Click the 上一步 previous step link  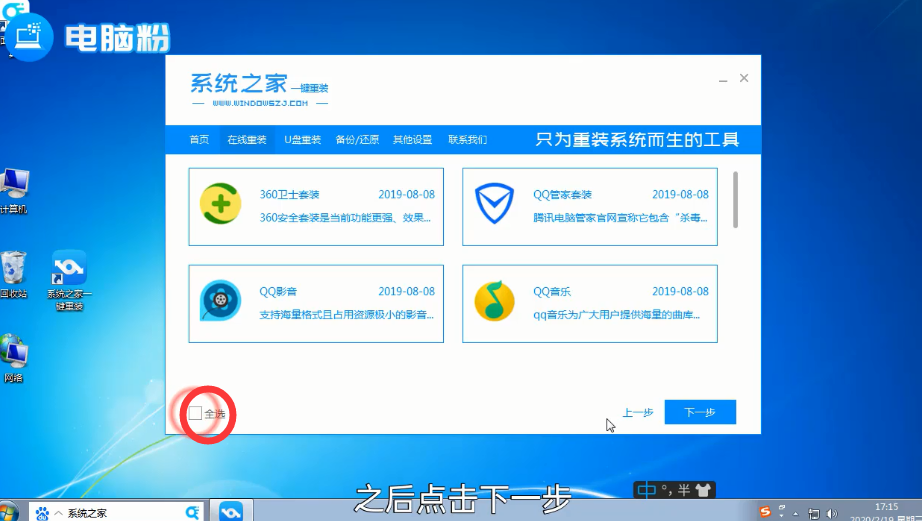638,413
